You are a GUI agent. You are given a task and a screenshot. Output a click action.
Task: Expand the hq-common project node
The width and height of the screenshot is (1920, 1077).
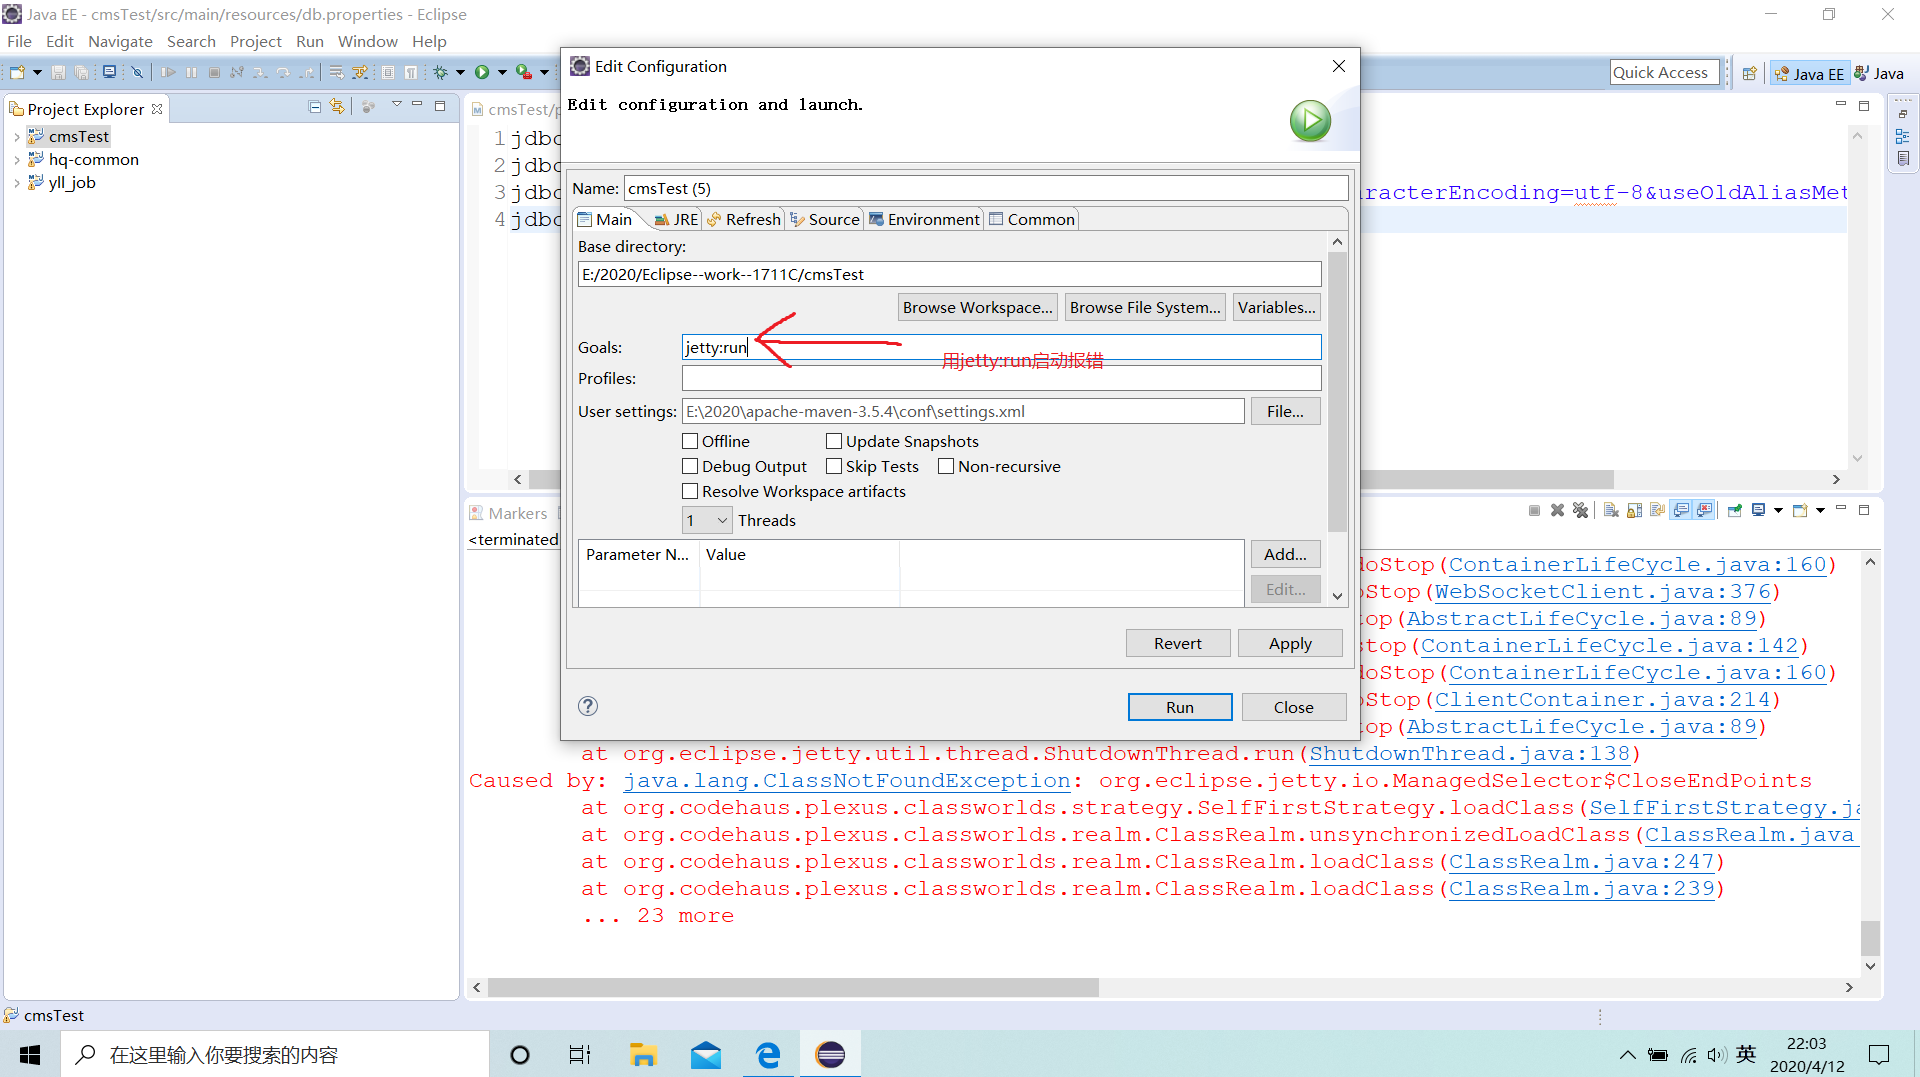17,160
